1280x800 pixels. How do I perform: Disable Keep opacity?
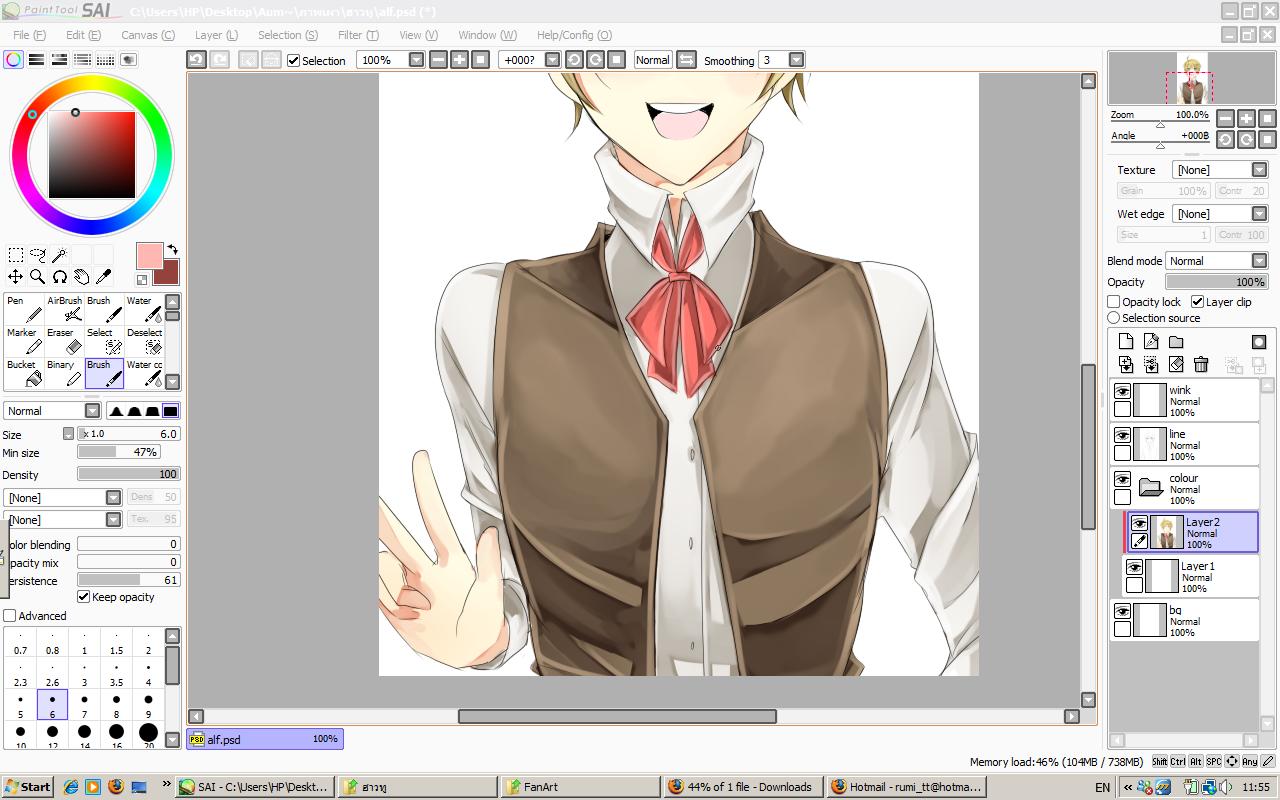pos(84,597)
